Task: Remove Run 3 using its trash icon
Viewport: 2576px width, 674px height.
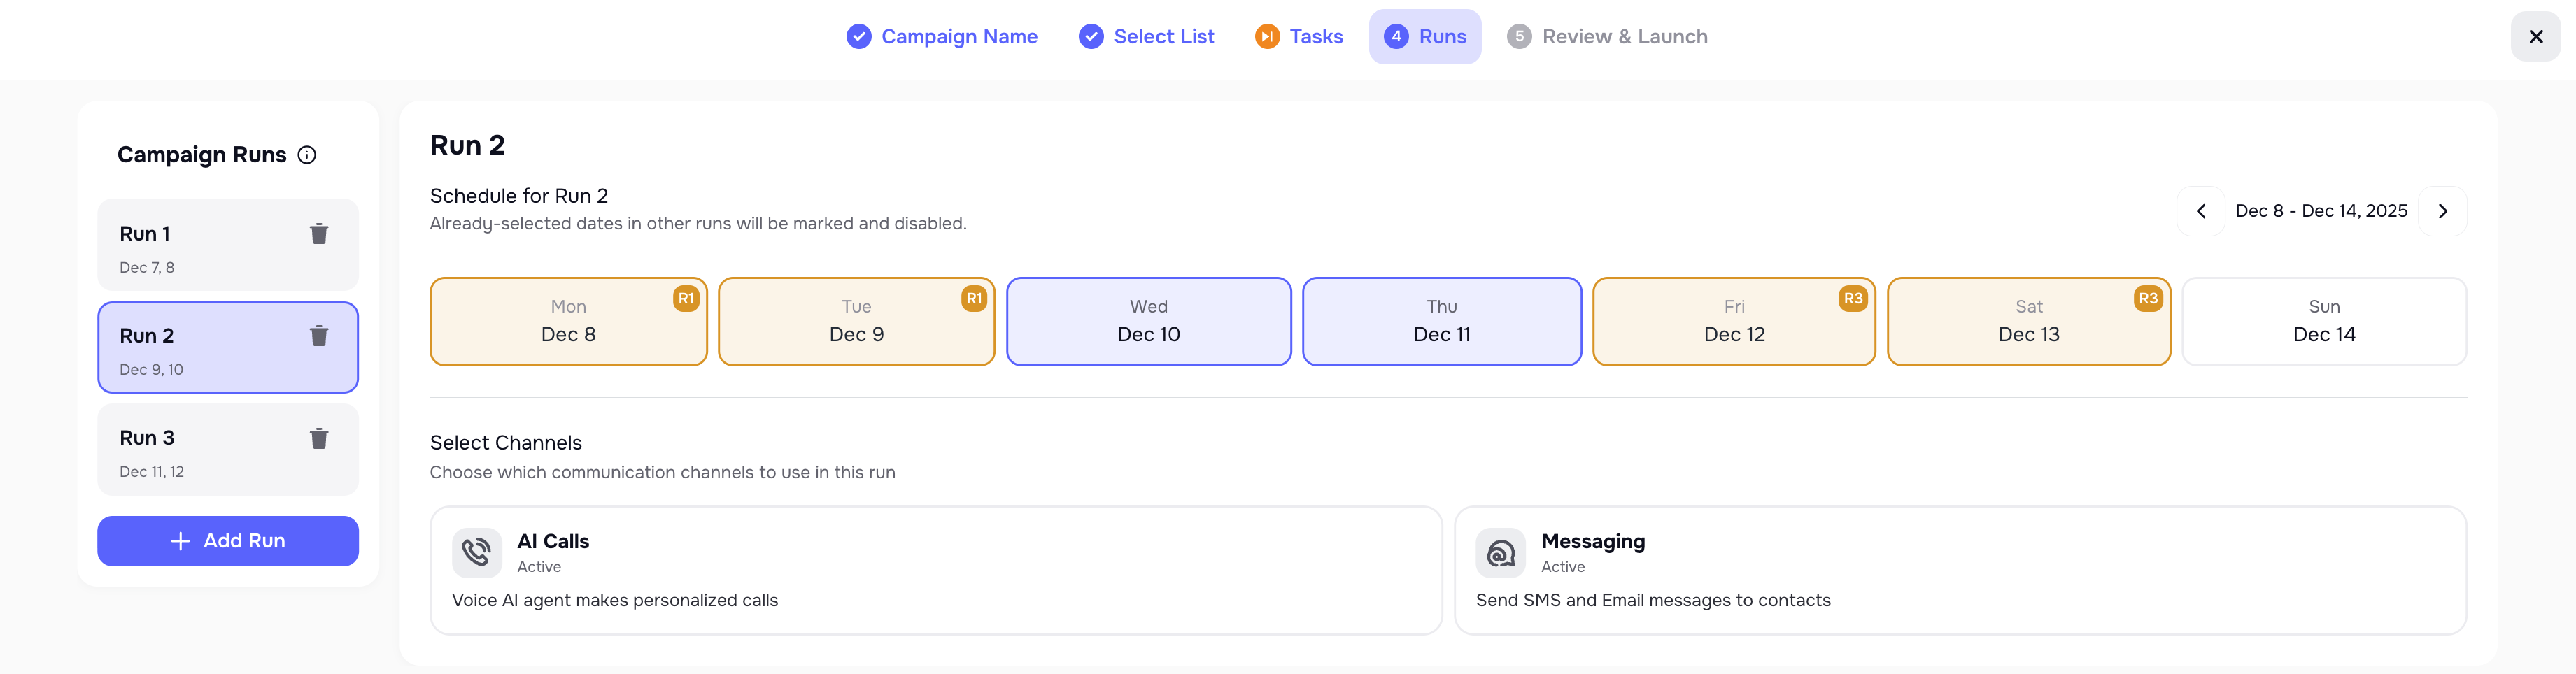Action: pos(319,438)
